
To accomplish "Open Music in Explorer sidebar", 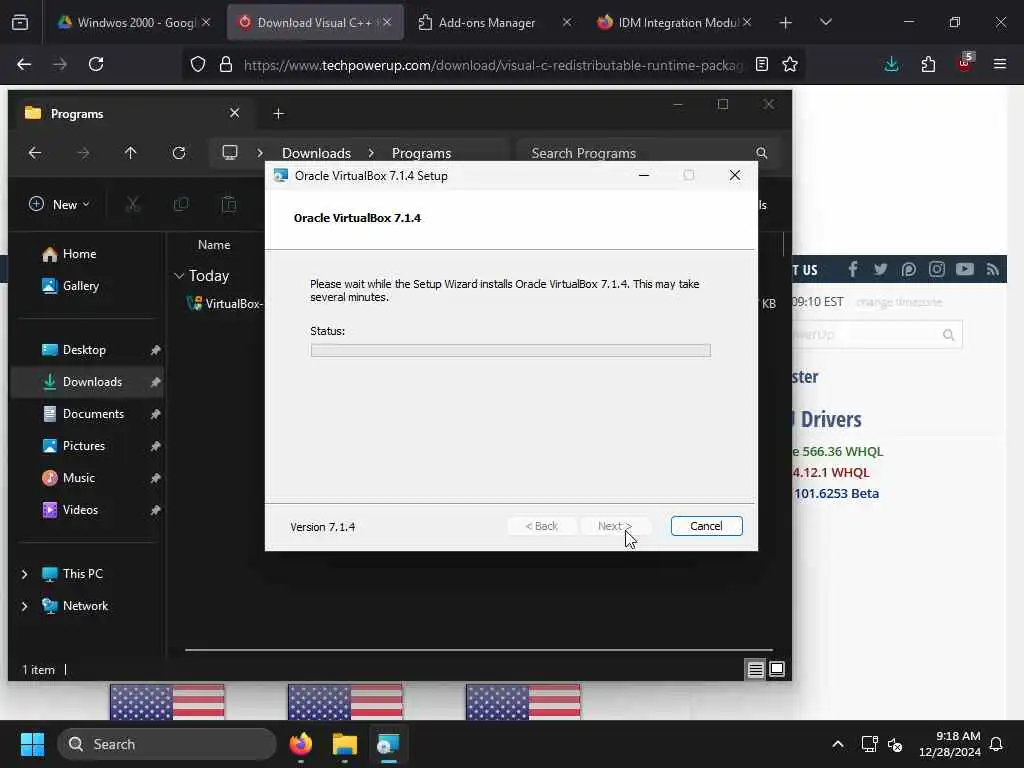I will (78, 478).
